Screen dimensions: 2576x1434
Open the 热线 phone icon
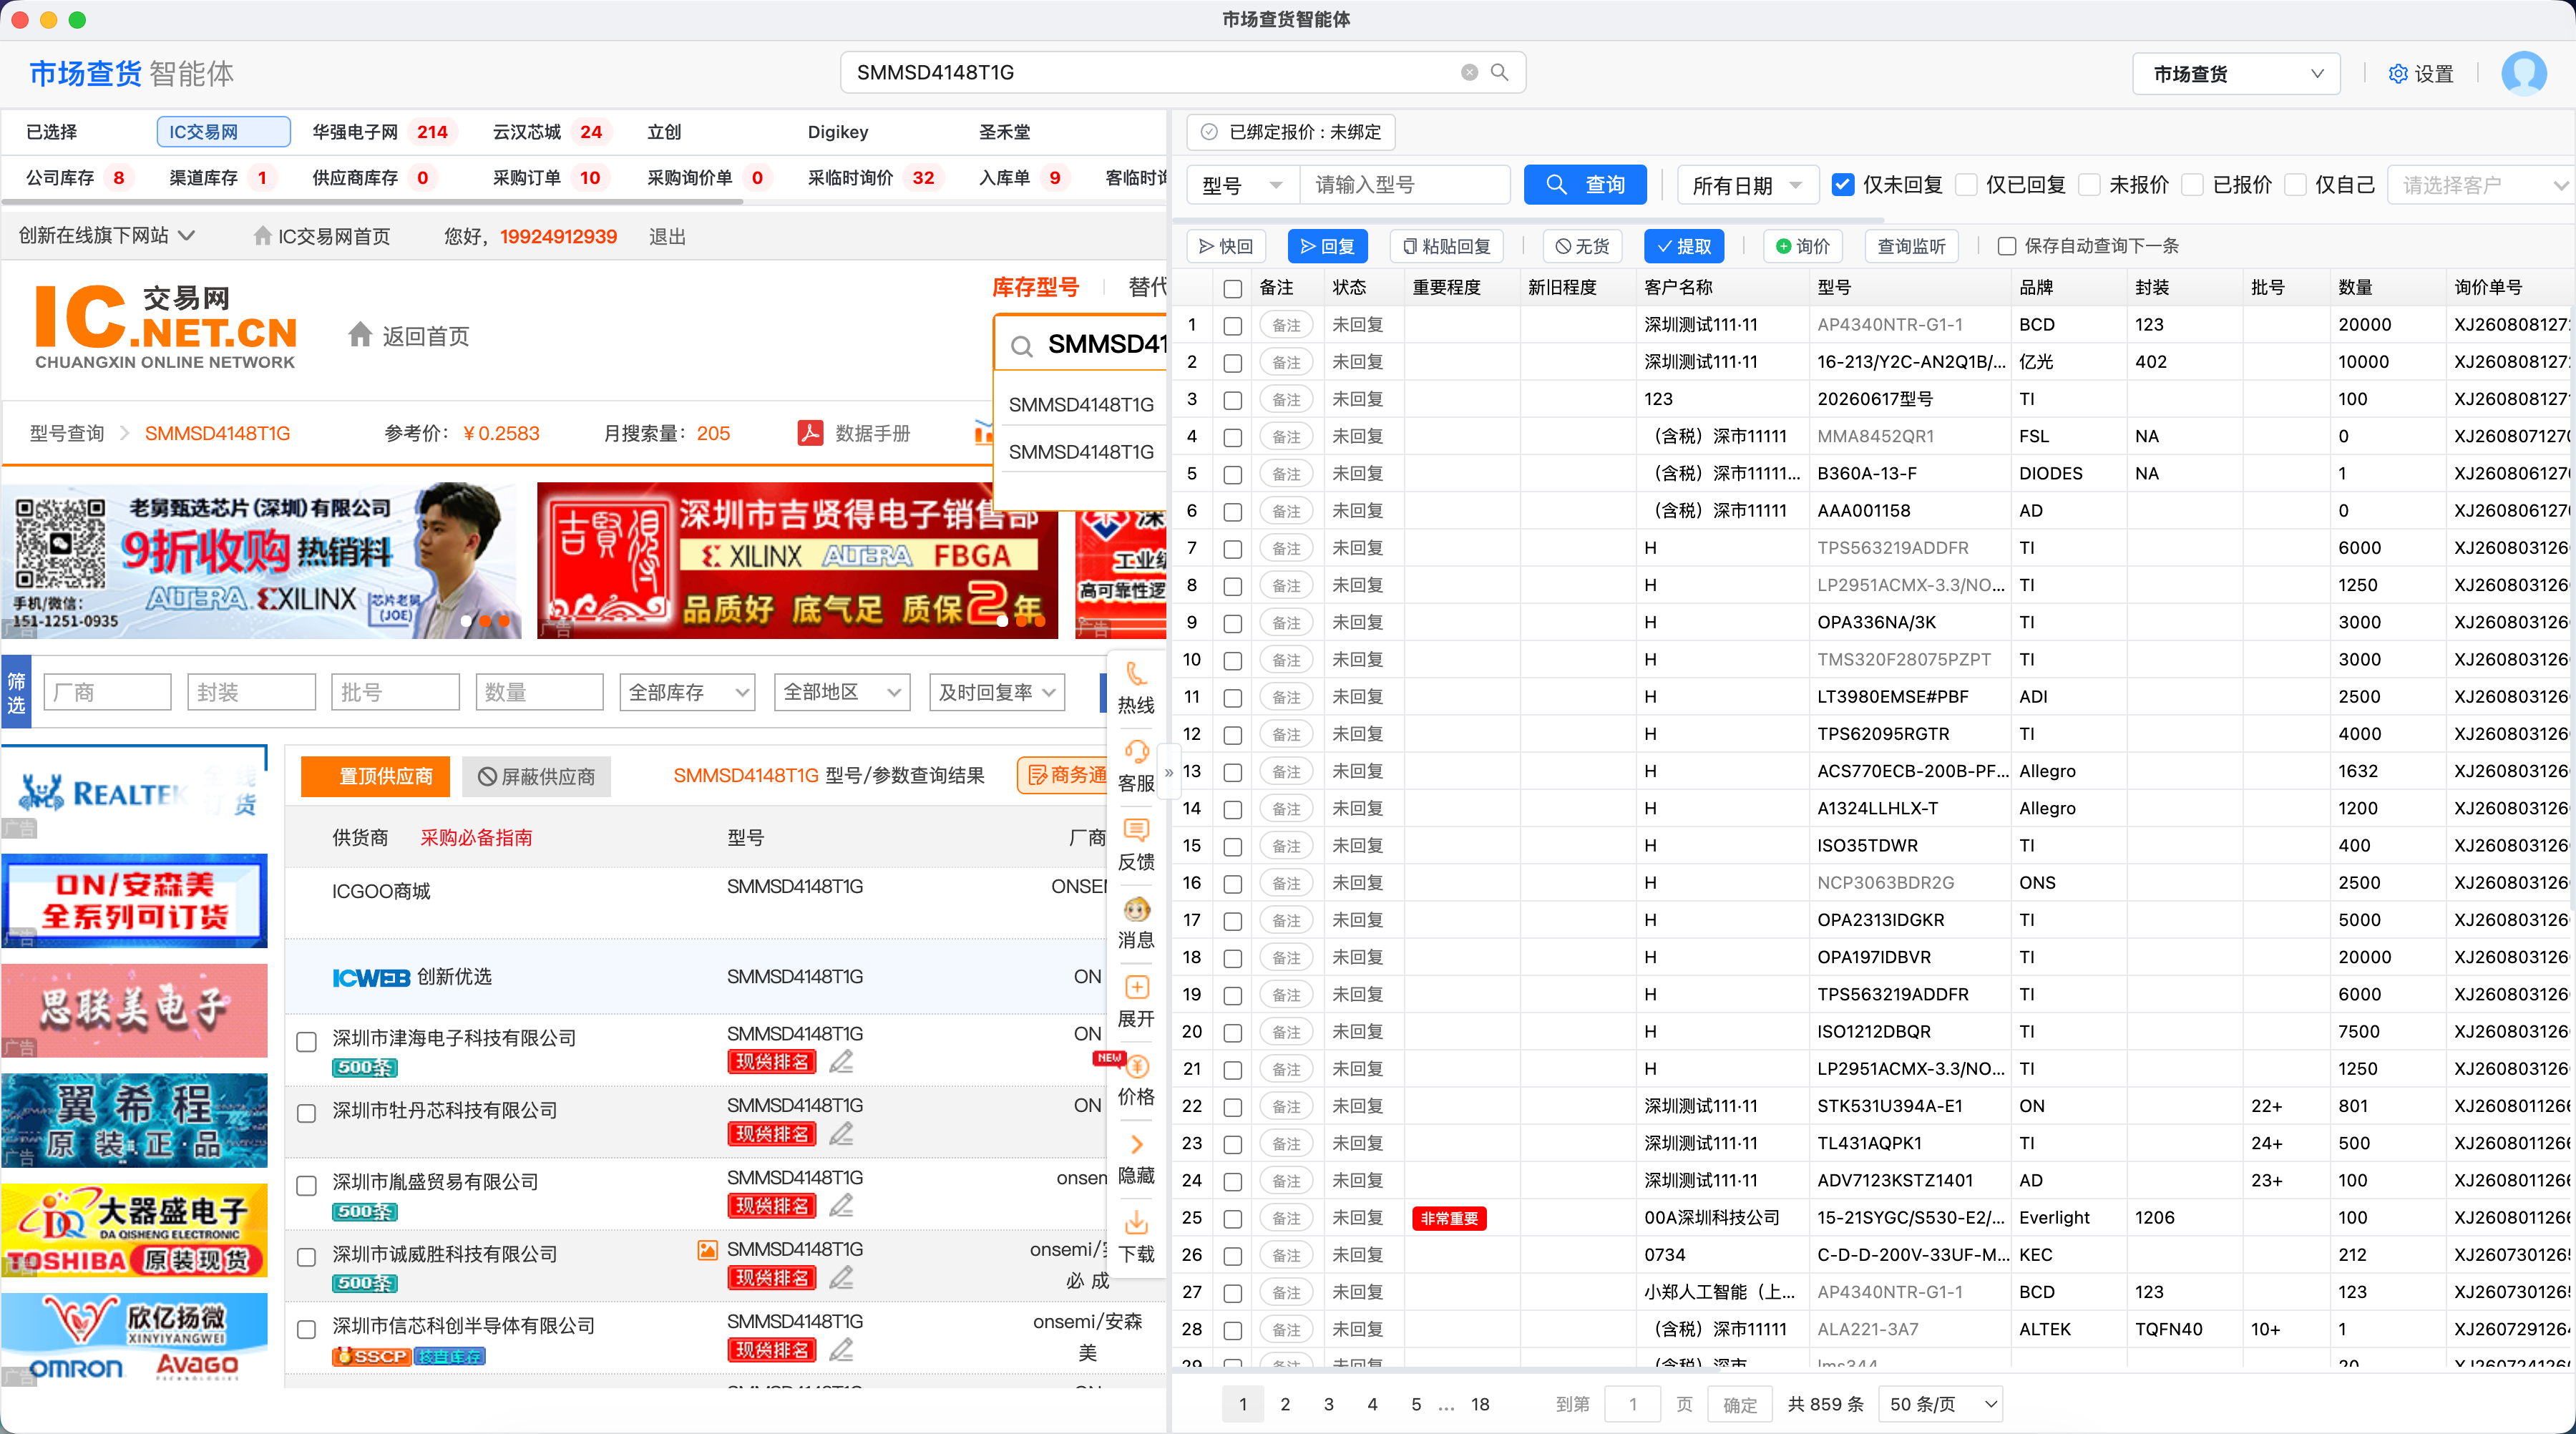coord(1136,674)
